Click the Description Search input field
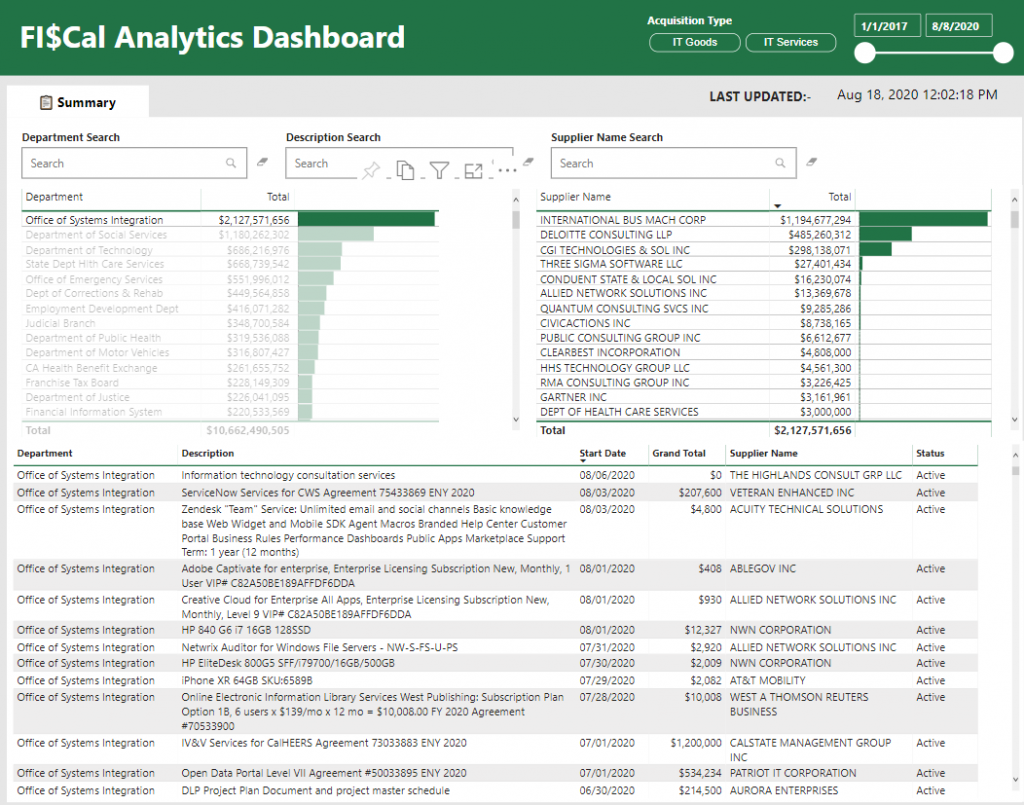This screenshot has width=1024, height=805. click(x=320, y=163)
